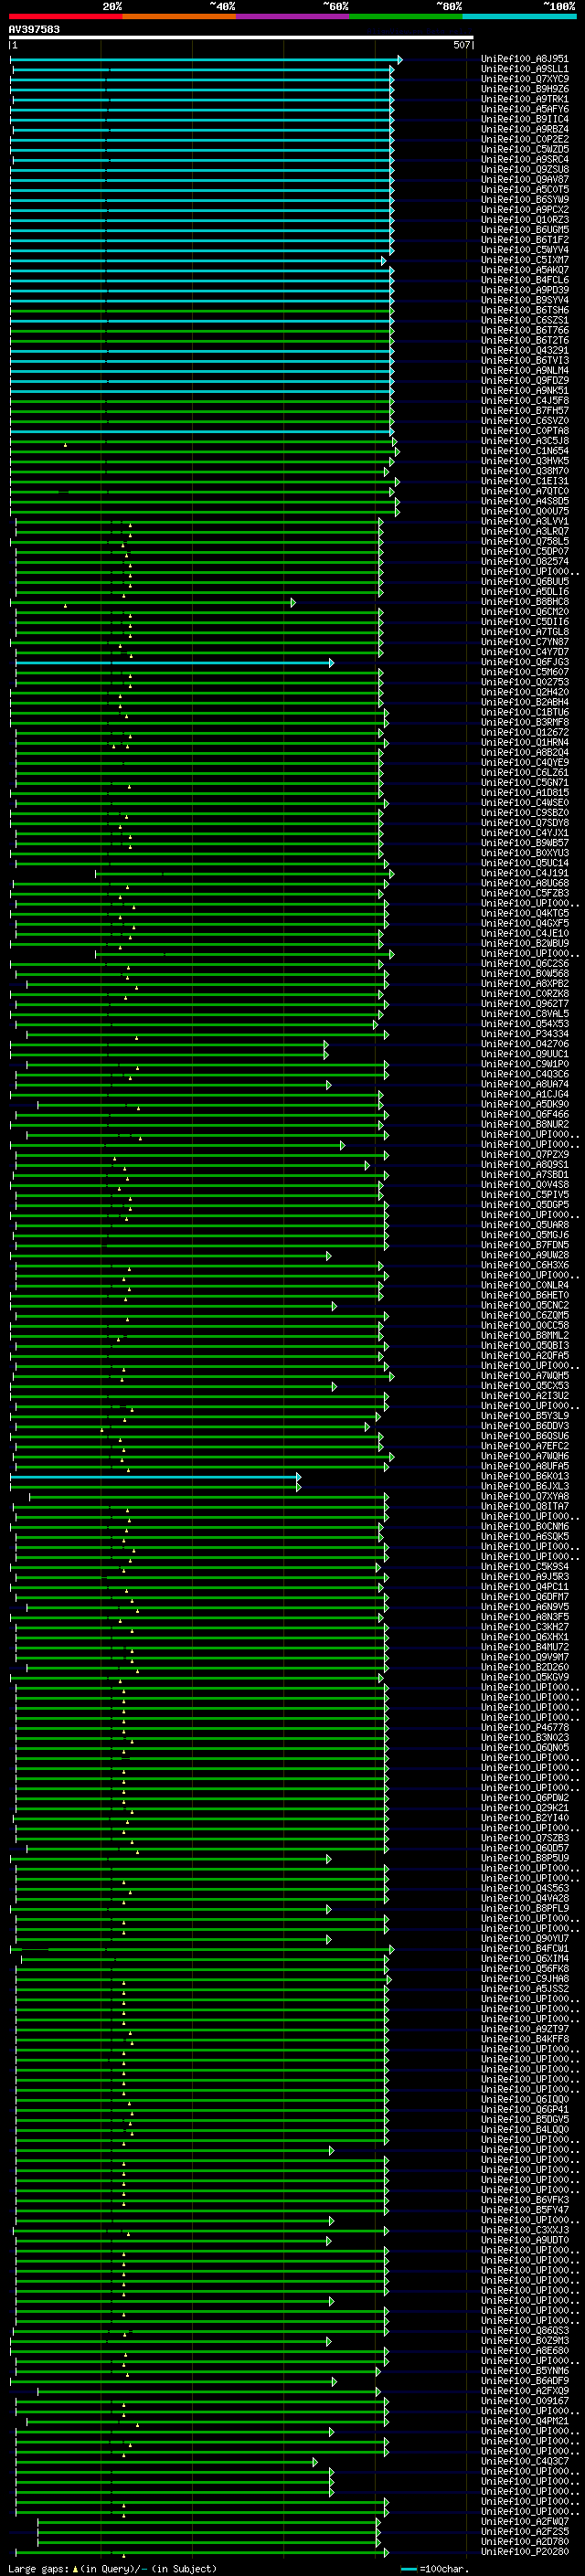The width and height of the screenshot is (585, 2576).
Task: Open hit UniRef100_O82574
Action: click(x=525, y=561)
